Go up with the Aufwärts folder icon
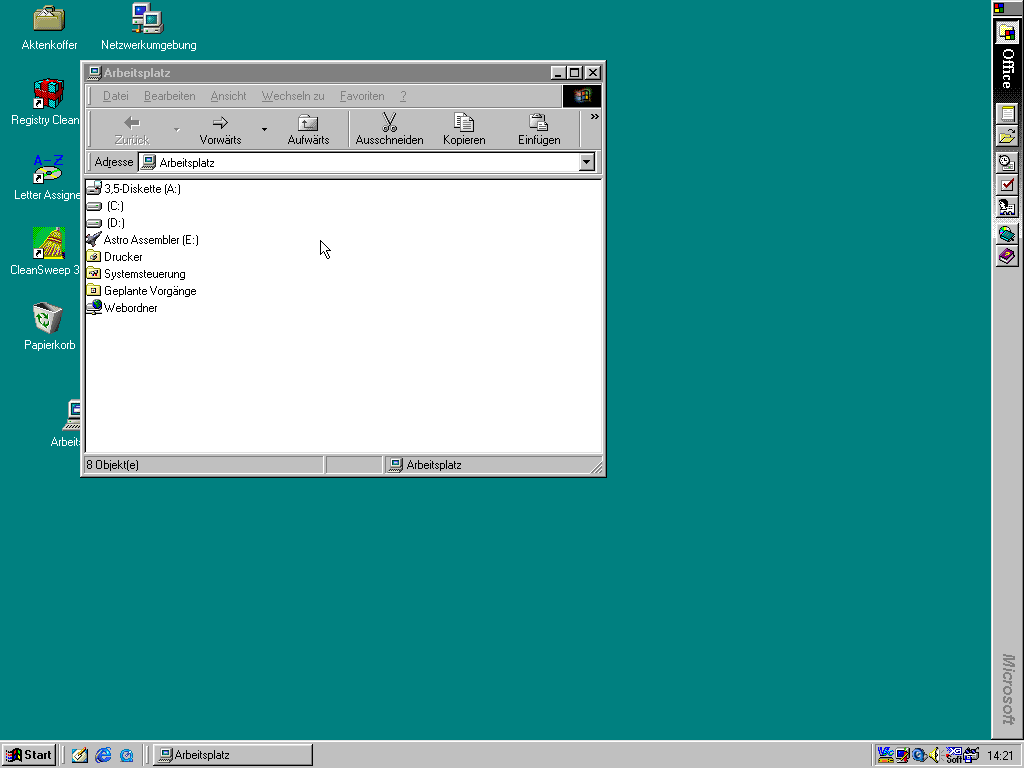 (308, 122)
